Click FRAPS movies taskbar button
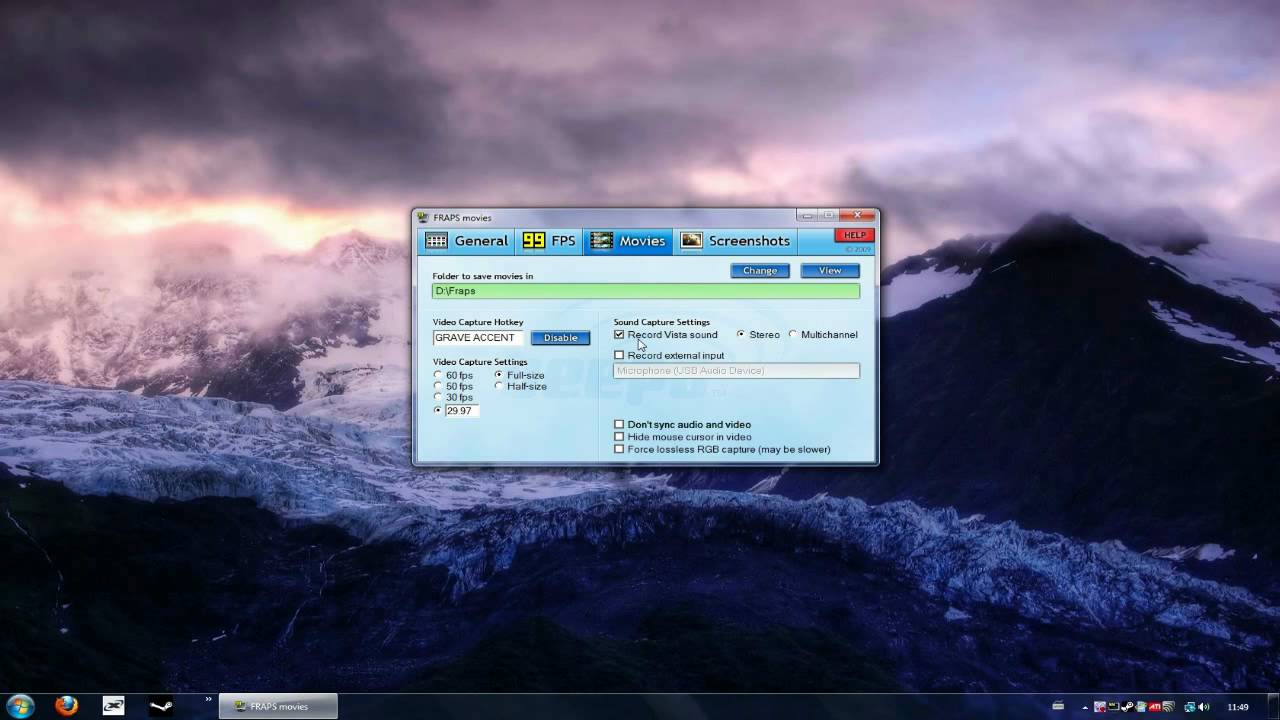 (x=278, y=706)
